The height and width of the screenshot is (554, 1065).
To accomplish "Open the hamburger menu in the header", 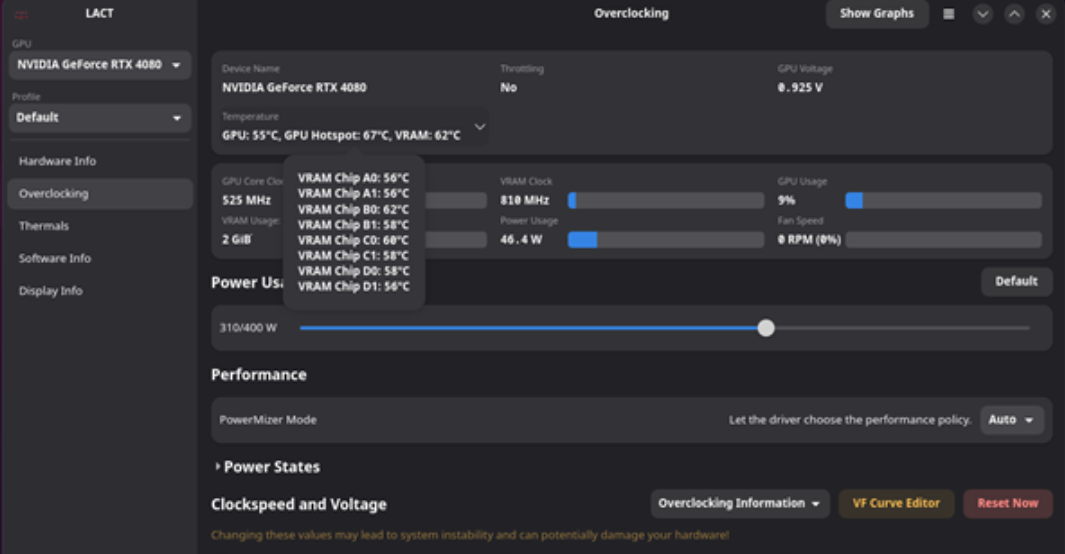I will pos(949,14).
